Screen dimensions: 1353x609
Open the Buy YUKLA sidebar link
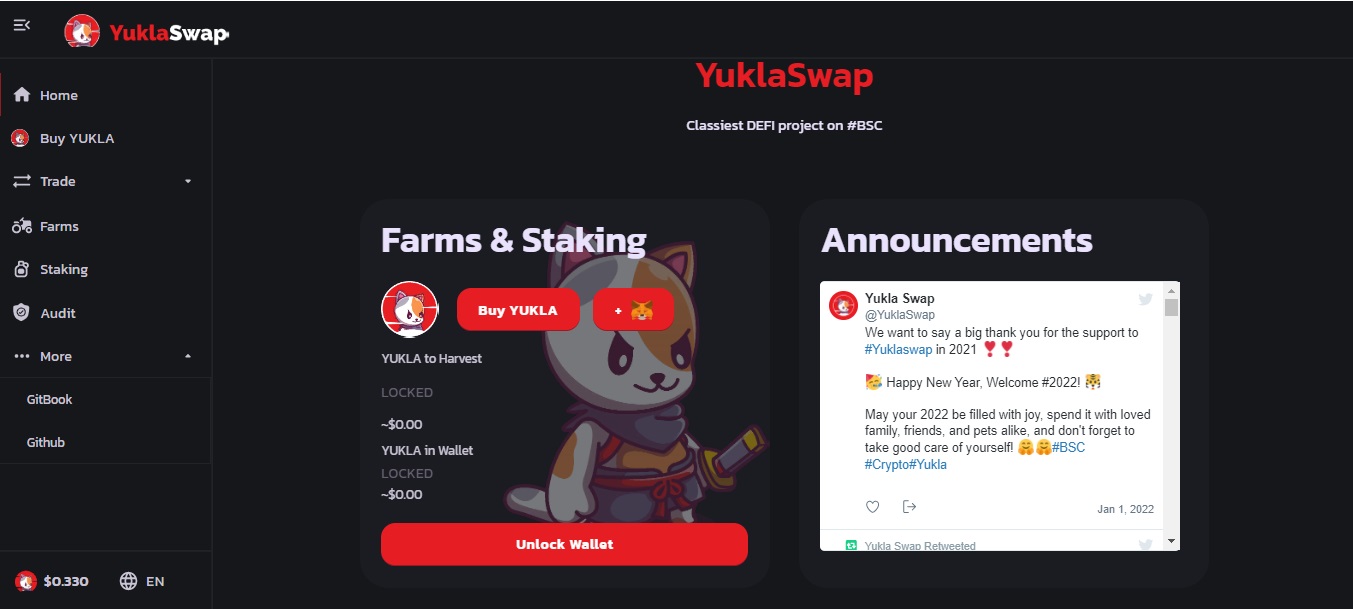(105, 138)
